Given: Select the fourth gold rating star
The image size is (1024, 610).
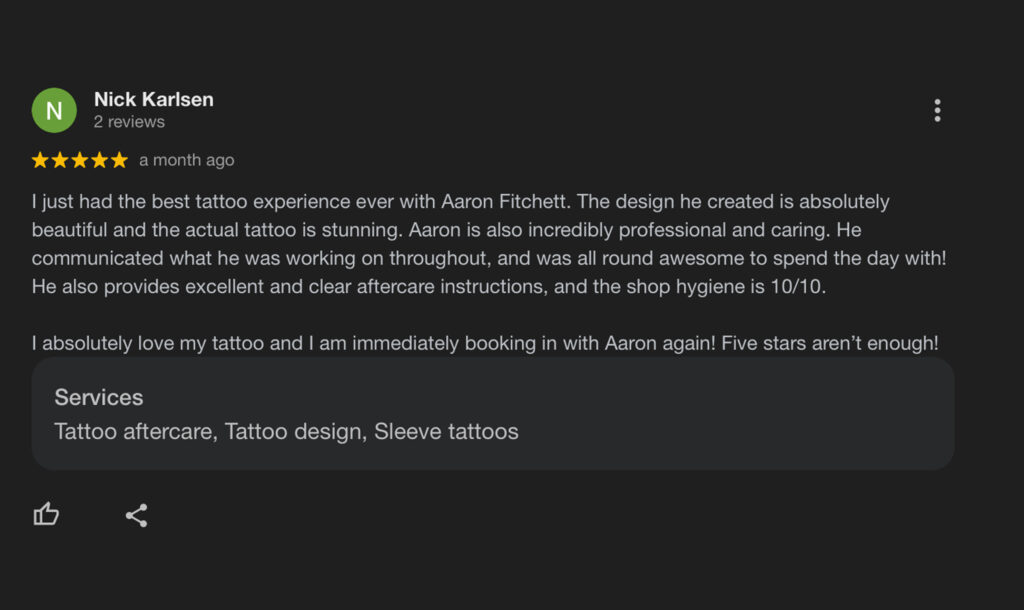Looking at the screenshot, I should pos(99,160).
